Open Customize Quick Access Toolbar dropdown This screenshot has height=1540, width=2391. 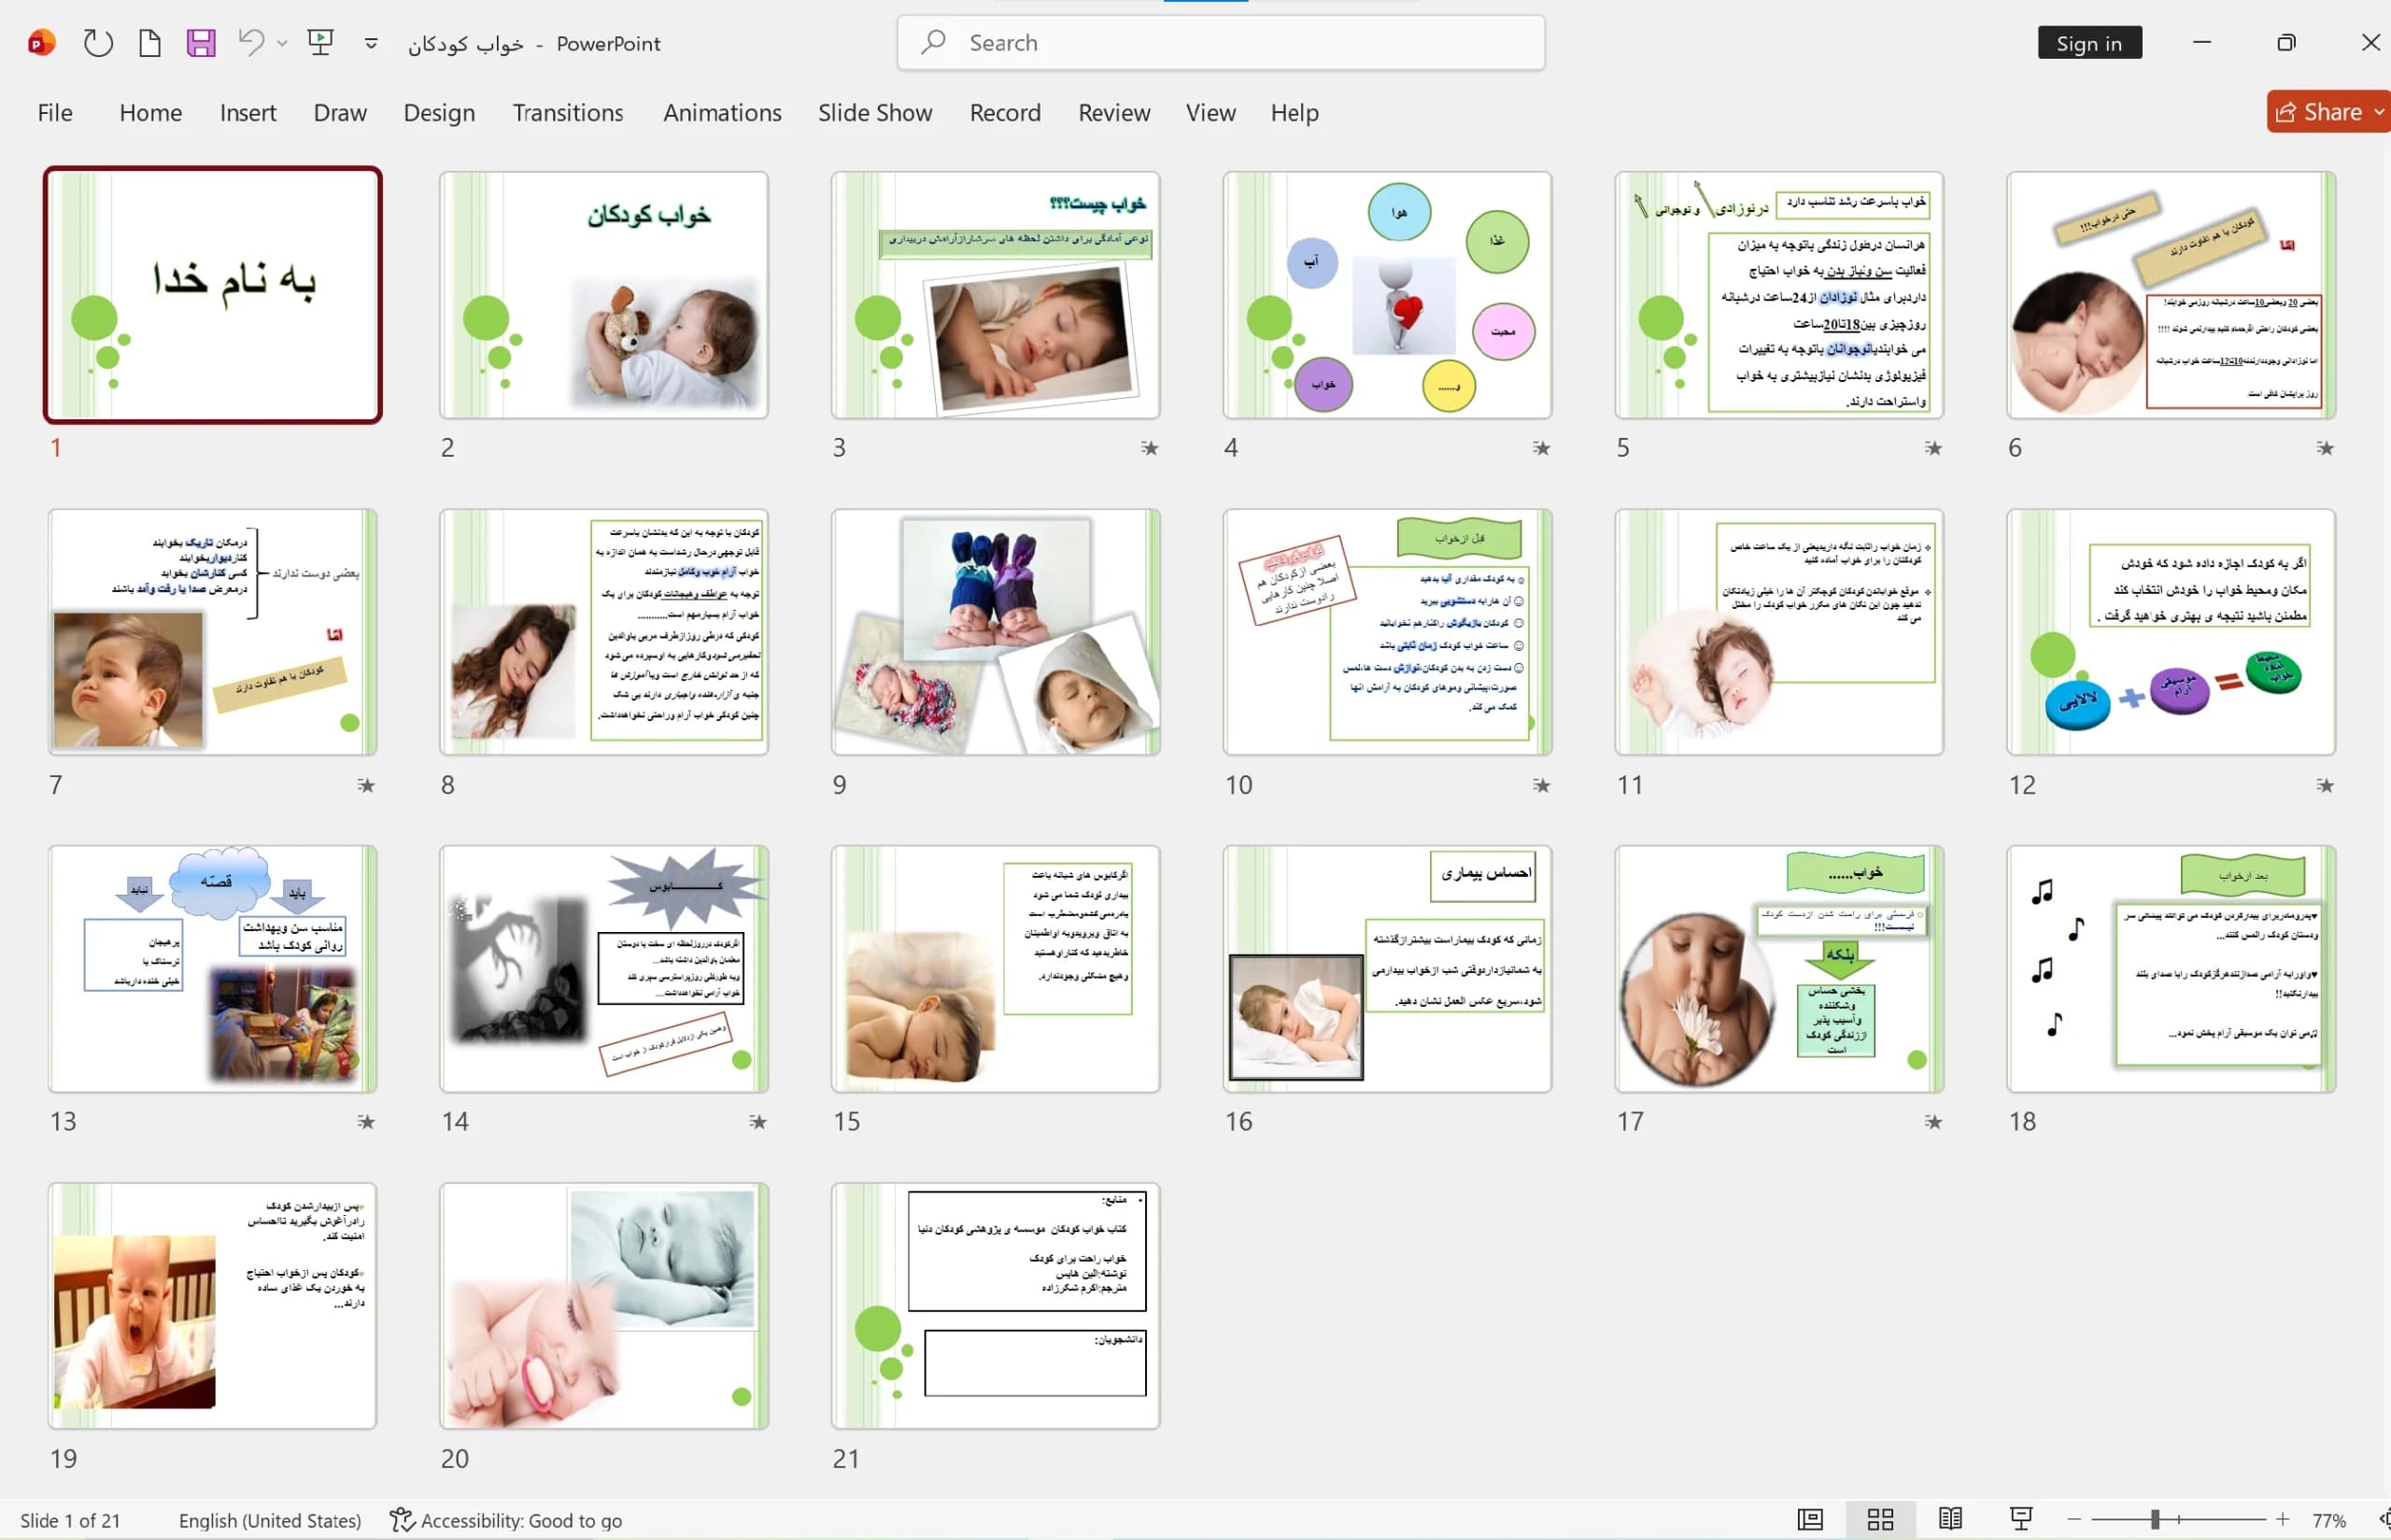(x=371, y=43)
